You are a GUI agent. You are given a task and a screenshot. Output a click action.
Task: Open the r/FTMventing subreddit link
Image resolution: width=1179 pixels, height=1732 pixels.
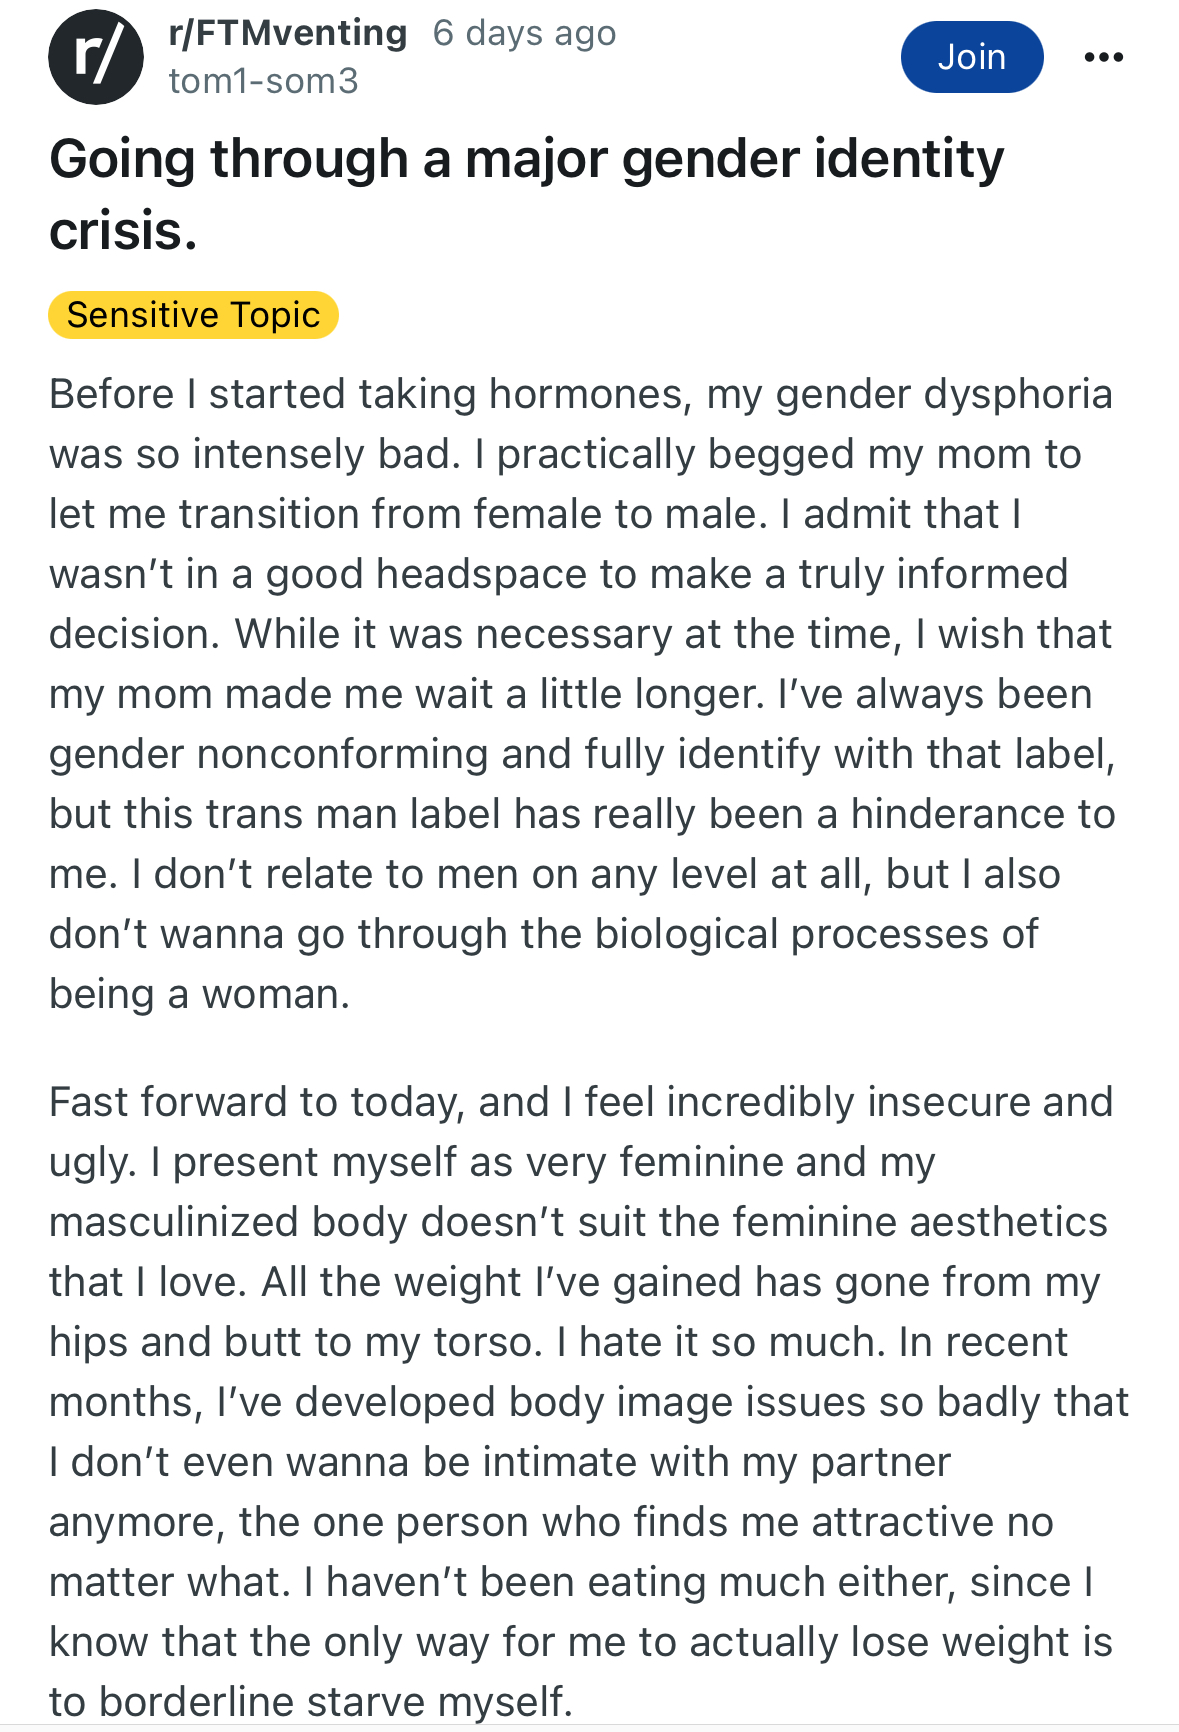288,33
